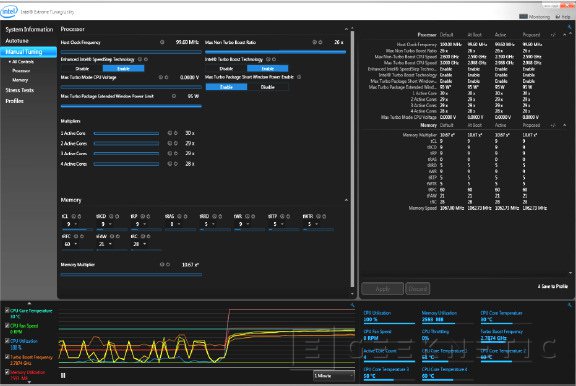Open Profiles in the sidebar
The height and width of the screenshot is (386, 576).
click(14, 101)
